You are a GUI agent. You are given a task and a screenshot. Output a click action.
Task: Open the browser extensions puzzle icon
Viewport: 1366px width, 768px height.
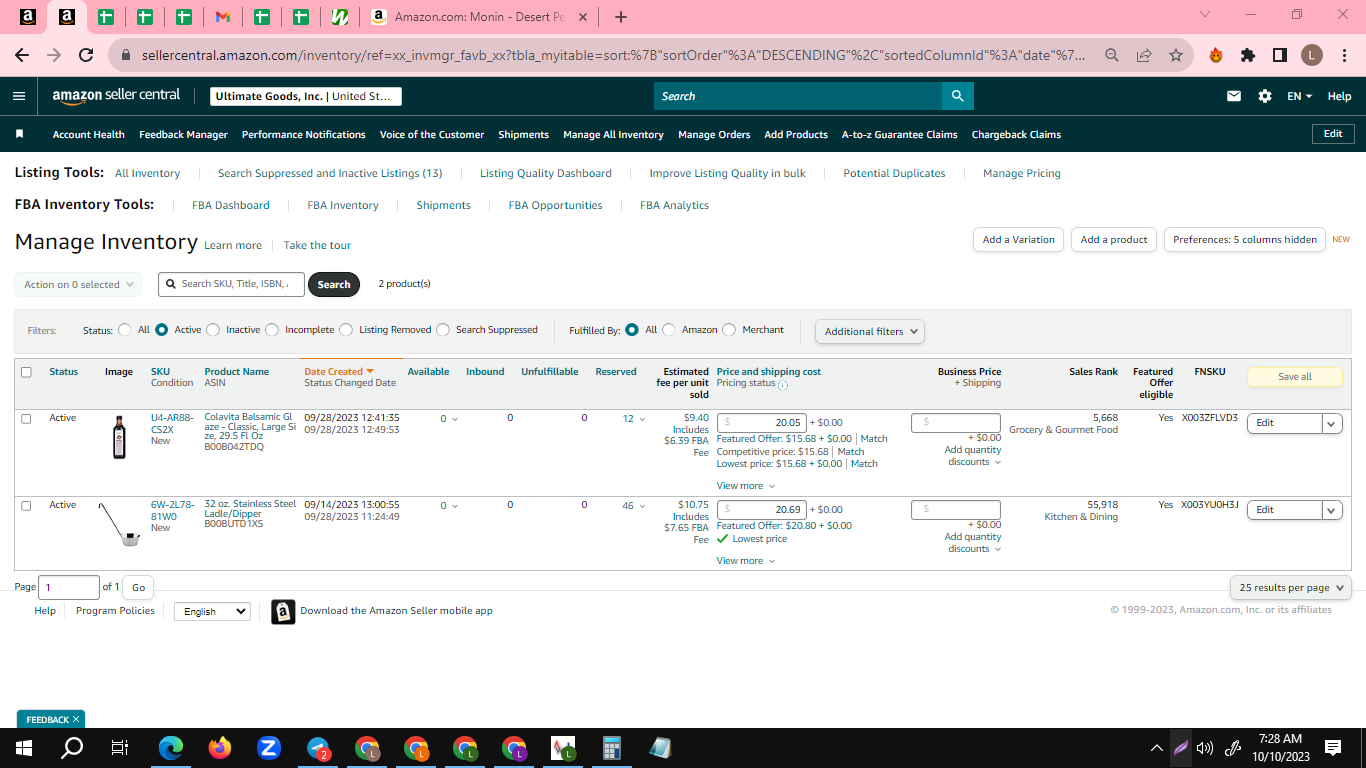coord(1247,55)
